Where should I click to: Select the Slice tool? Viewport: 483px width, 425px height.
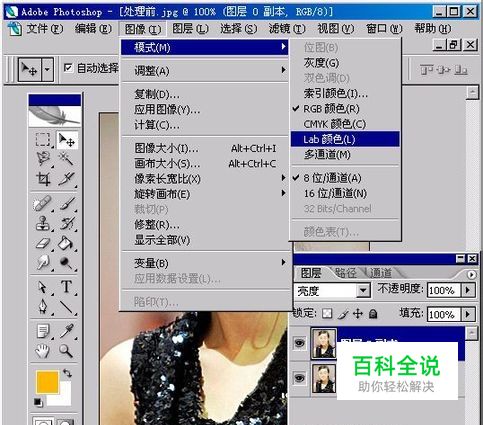[66, 179]
